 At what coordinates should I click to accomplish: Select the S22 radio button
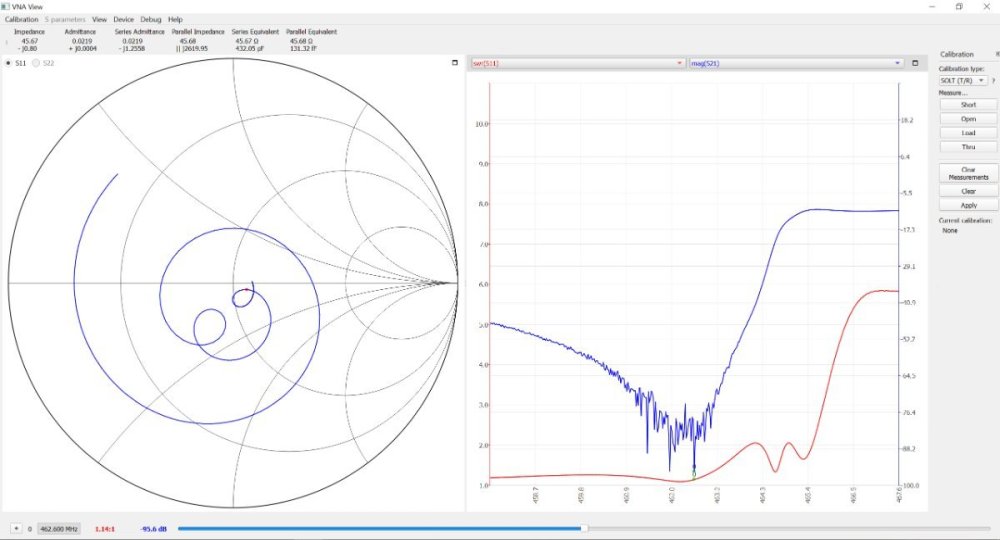pos(38,63)
